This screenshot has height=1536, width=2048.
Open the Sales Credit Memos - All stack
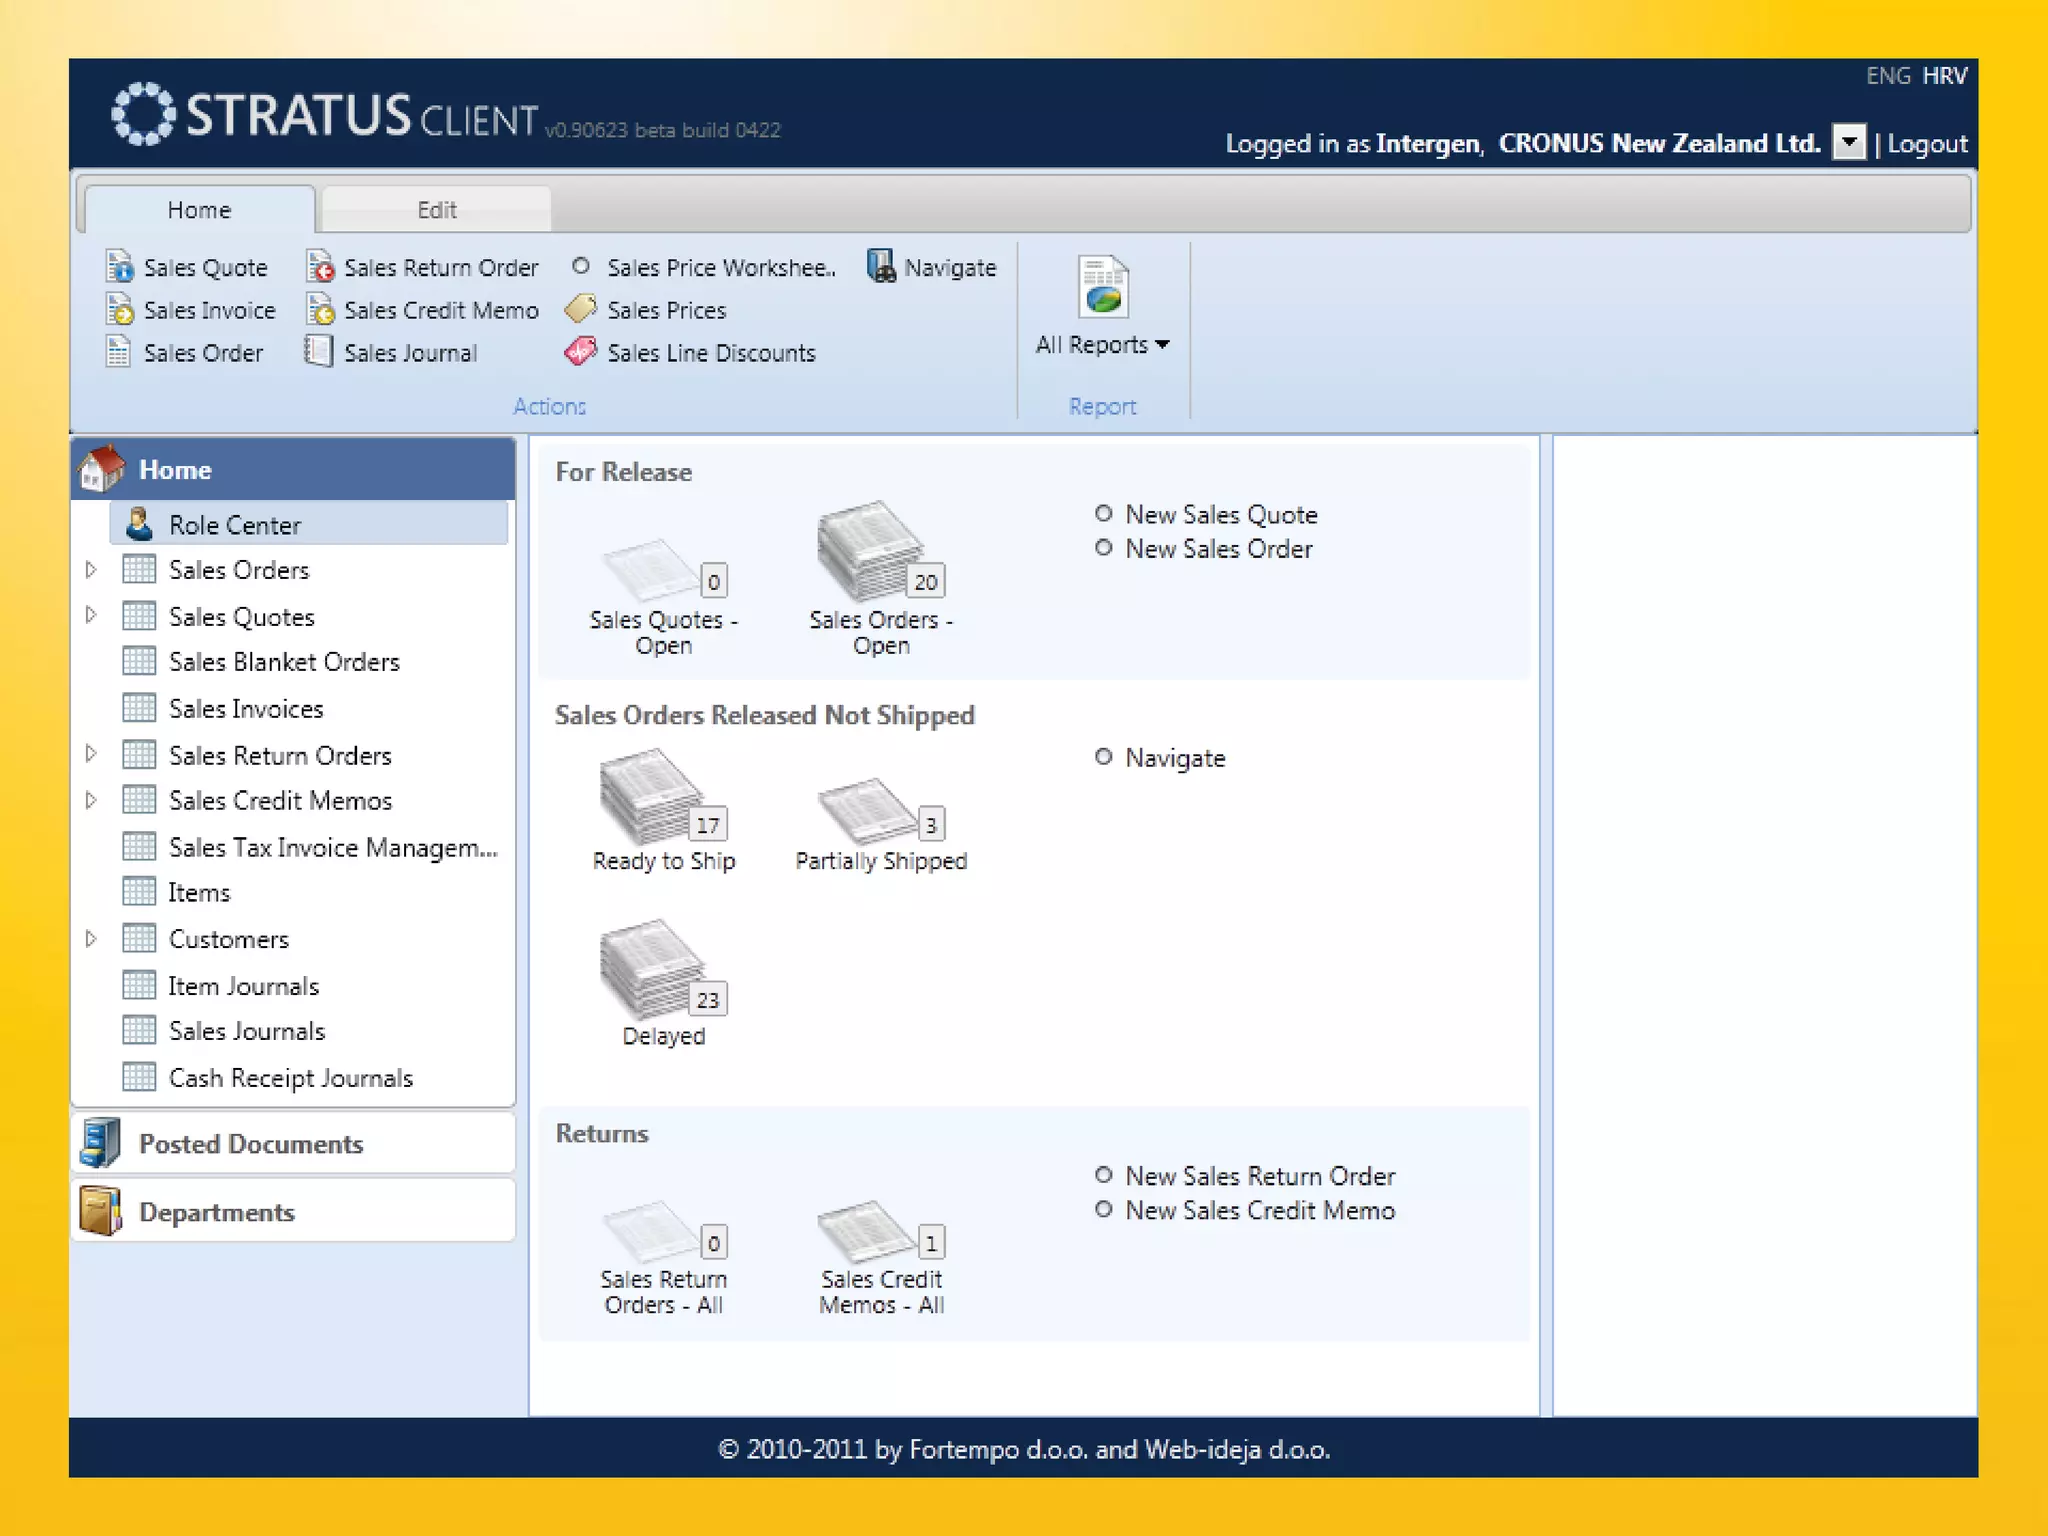[881, 1232]
